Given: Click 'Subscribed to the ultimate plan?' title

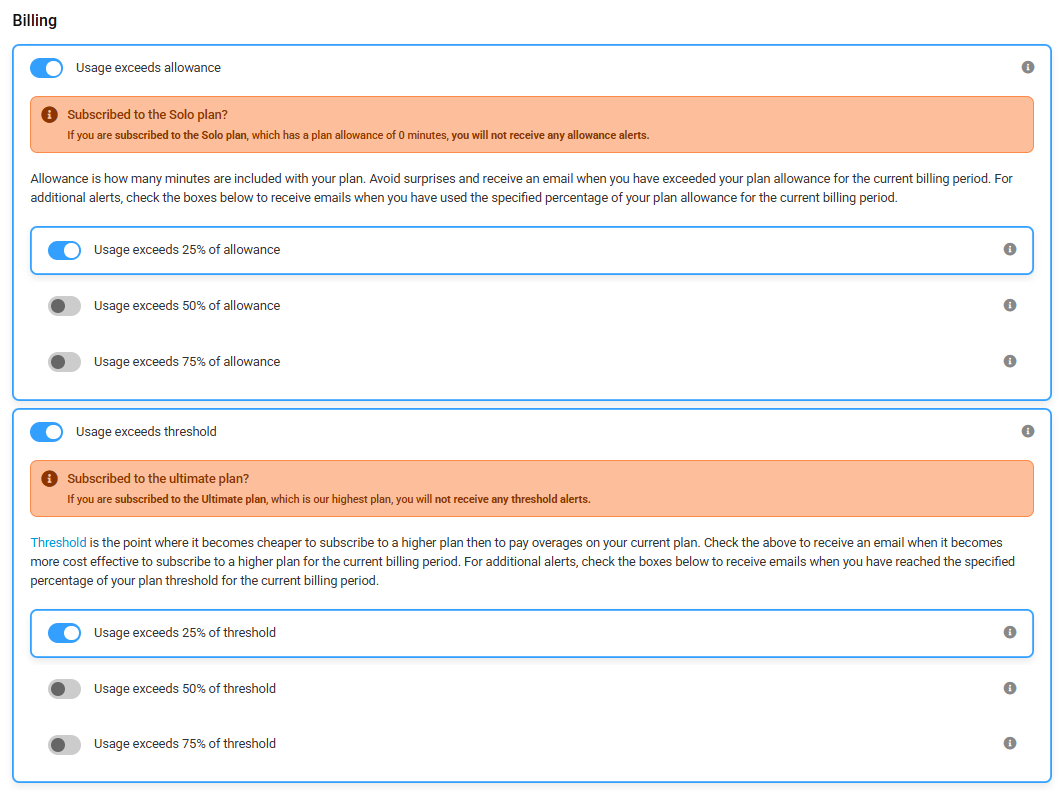Looking at the screenshot, I should click(158, 478).
